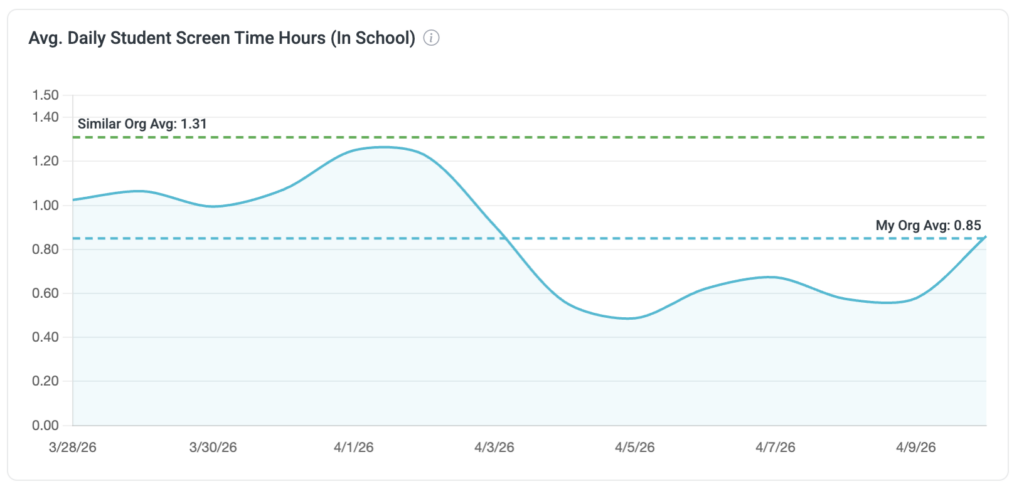Image resolution: width=1024 pixels, height=494 pixels.
Task: Click the 0.60 y-axis label
Action: click(46, 293)
